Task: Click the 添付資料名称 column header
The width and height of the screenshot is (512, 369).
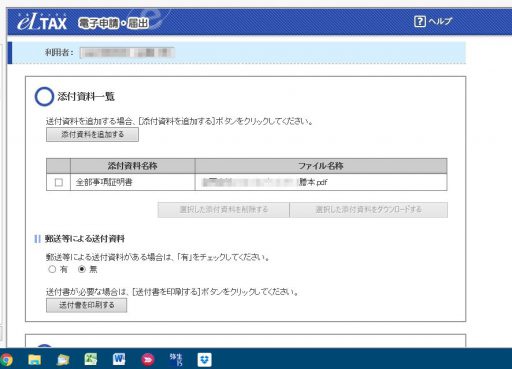Action: [133, 166]
